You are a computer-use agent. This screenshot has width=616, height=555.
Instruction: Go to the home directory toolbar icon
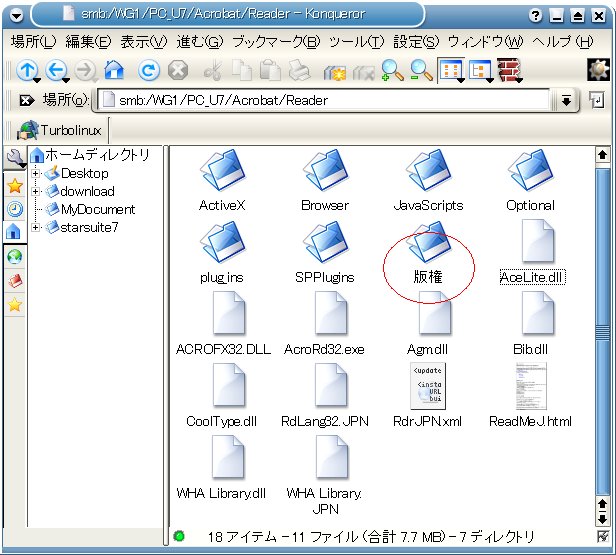pos(114,71)
